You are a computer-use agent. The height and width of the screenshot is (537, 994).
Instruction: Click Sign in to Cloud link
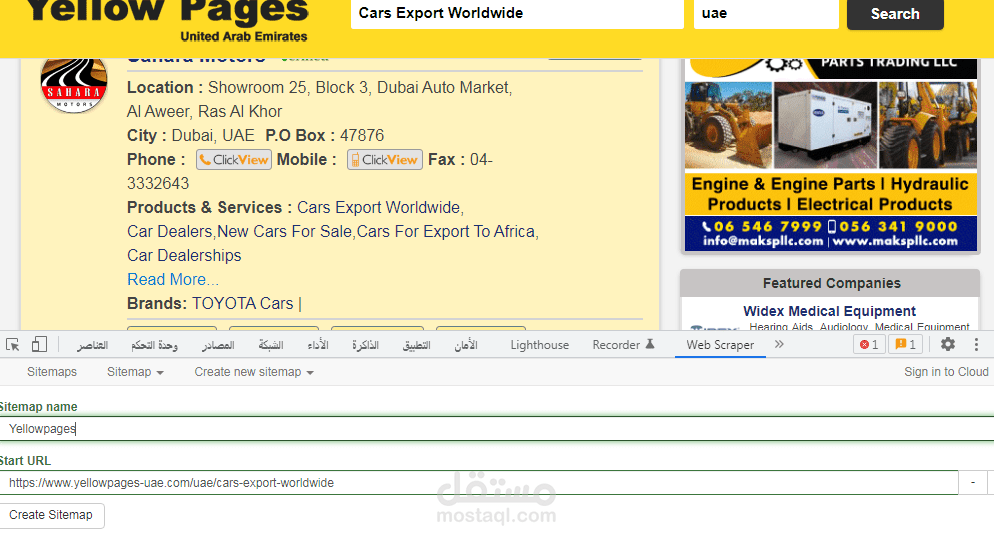pos(946,372)
